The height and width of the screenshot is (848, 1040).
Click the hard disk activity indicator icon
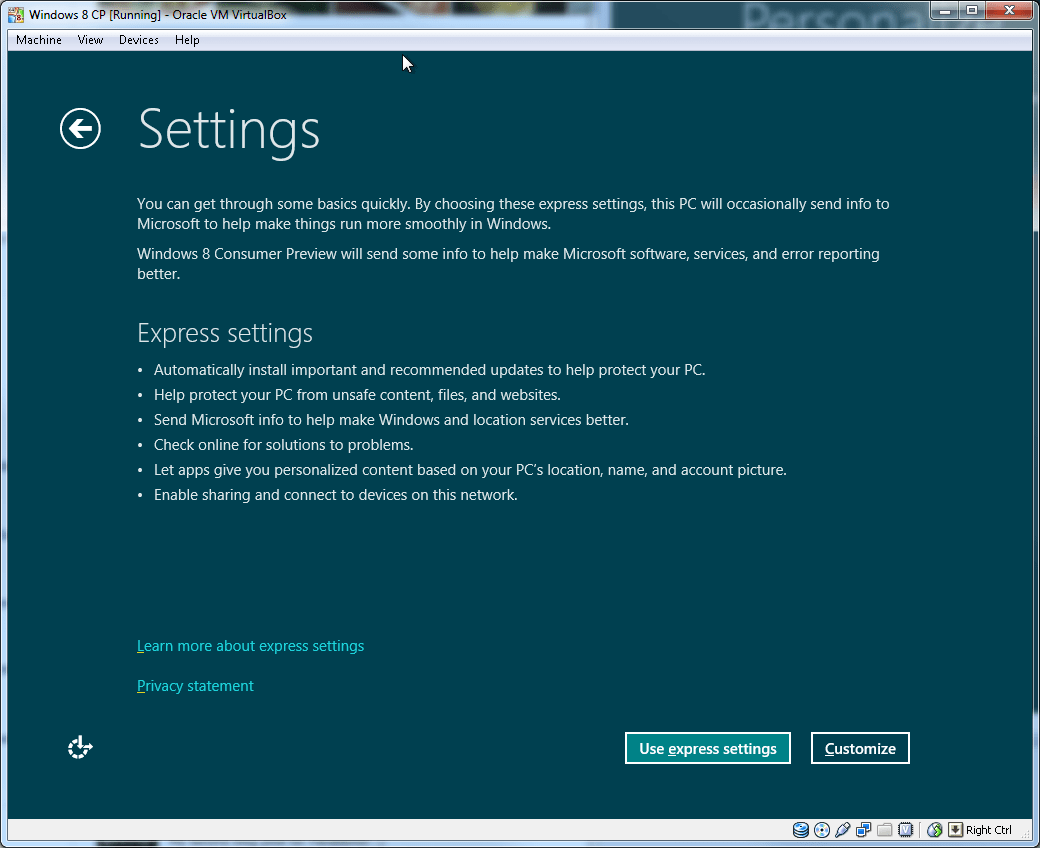click(801, 830)
